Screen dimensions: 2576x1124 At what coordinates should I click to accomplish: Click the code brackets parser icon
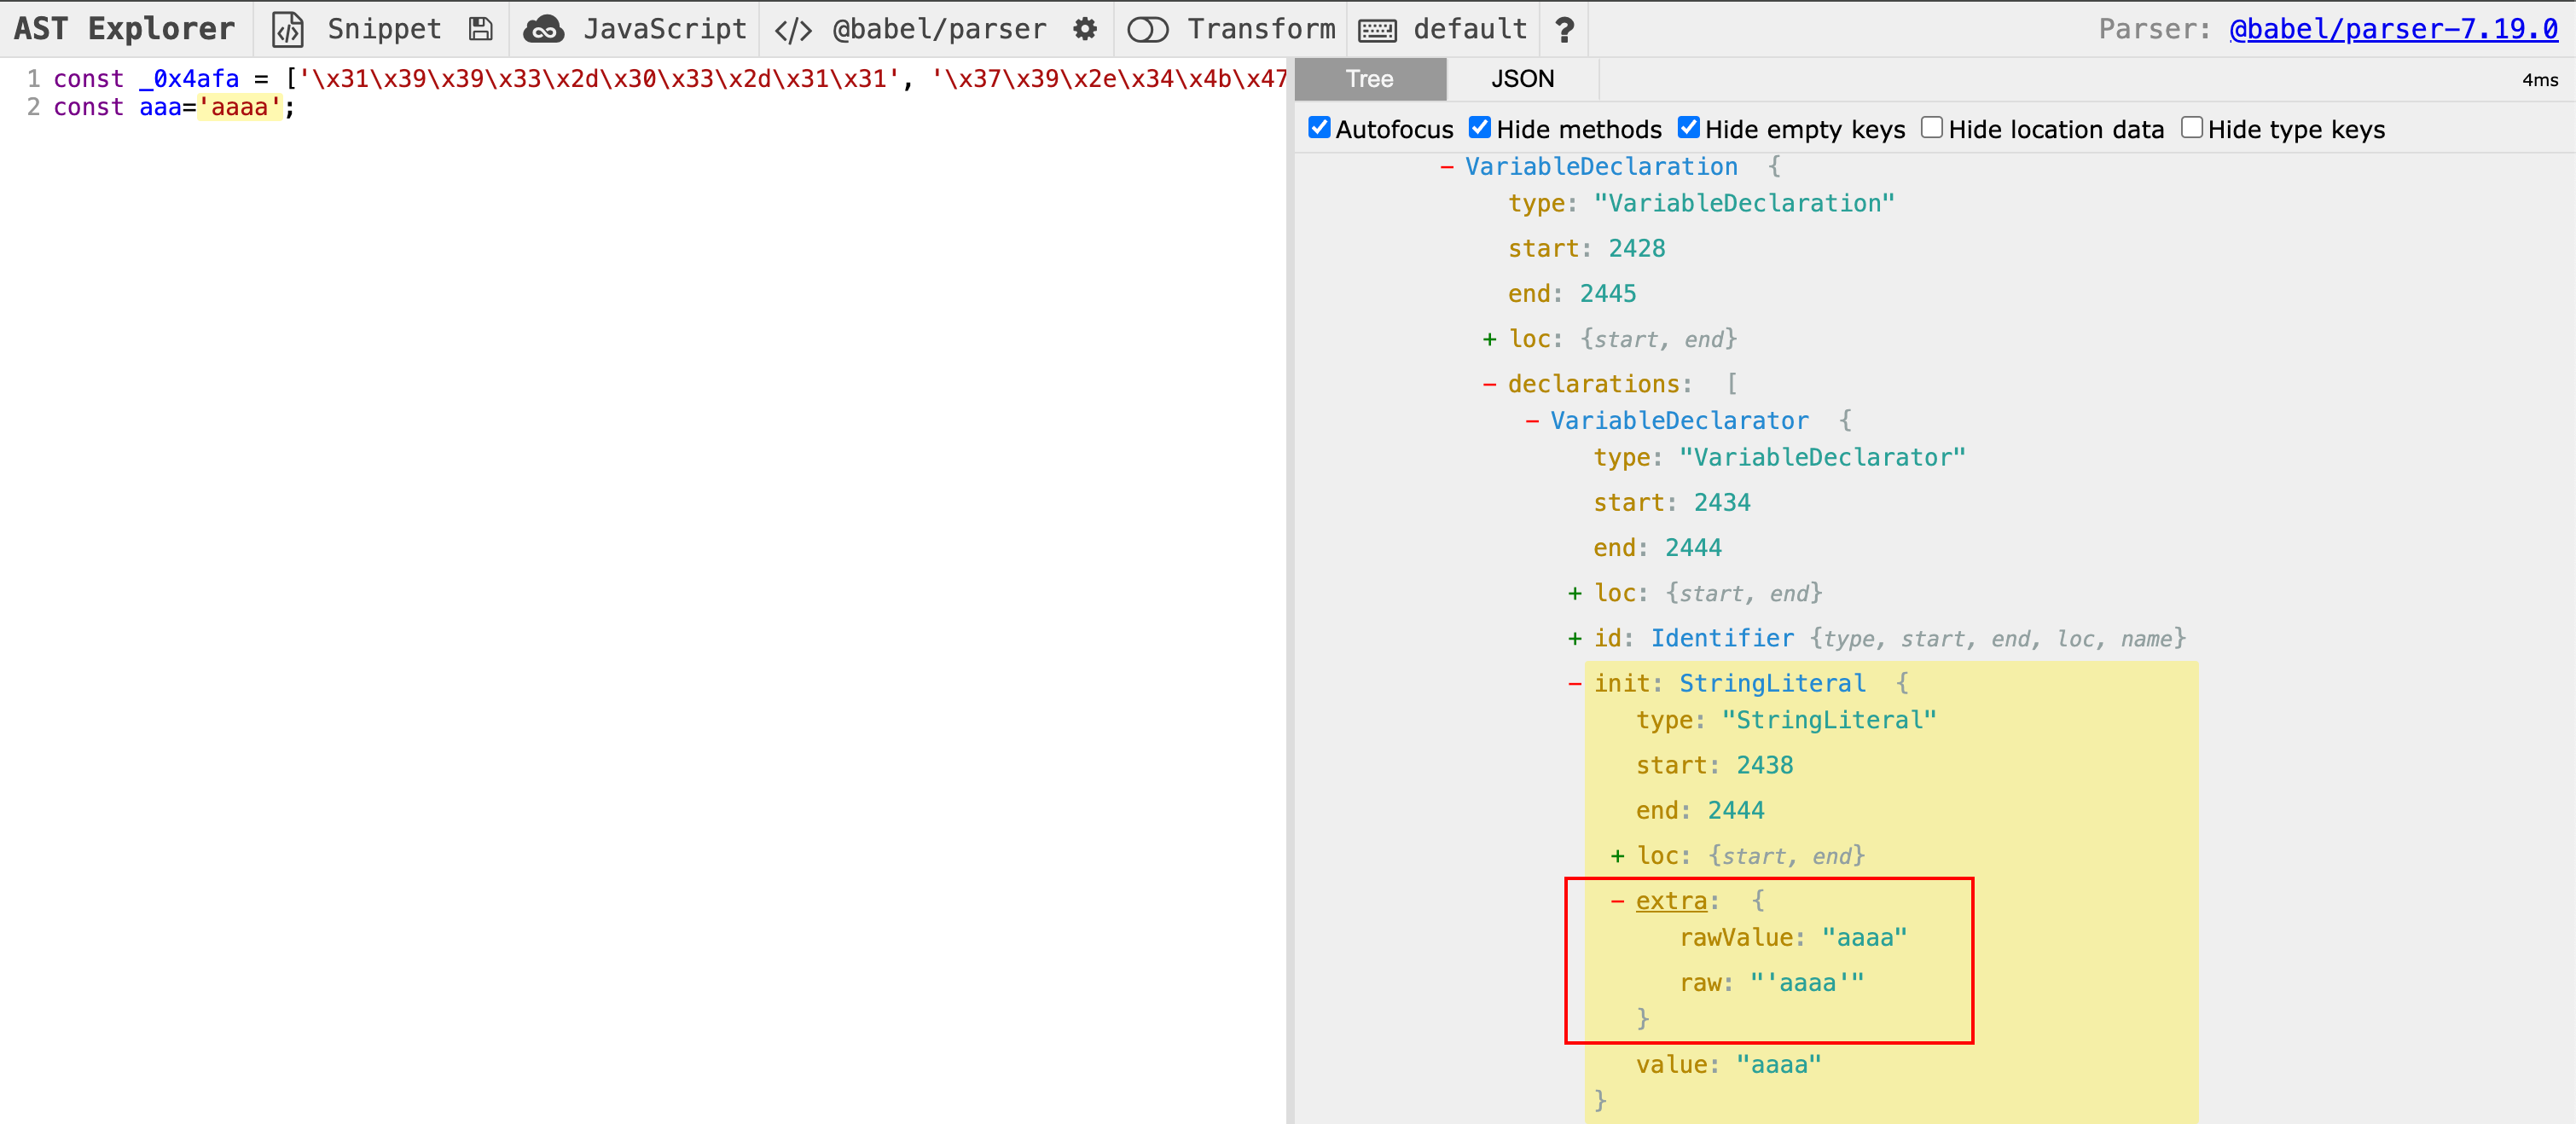pos(793,29)
